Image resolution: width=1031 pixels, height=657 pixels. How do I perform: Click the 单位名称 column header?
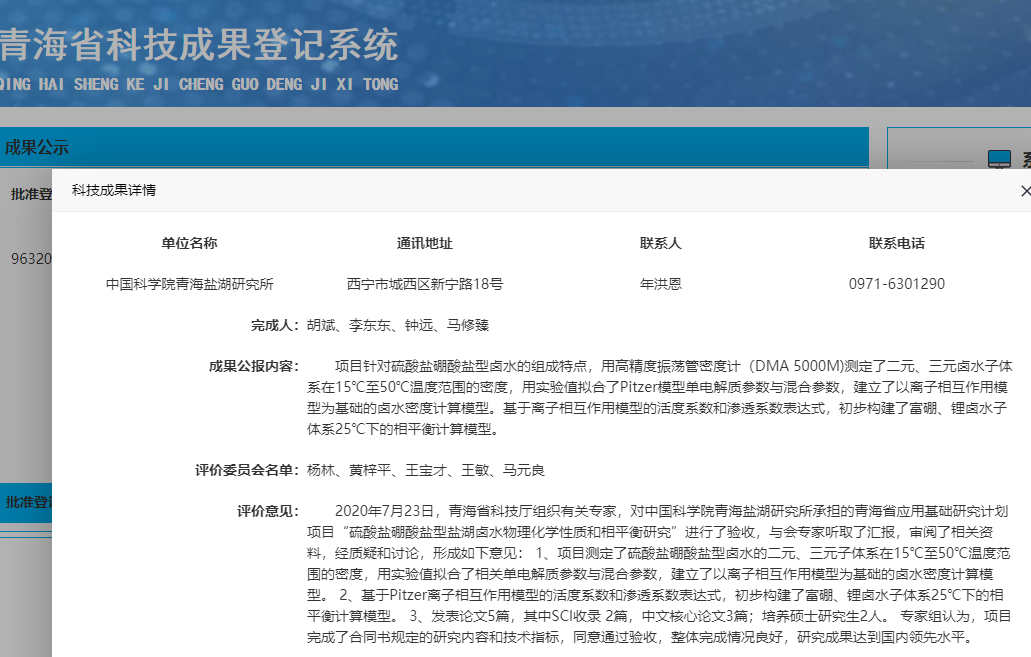tap(189, 243)
